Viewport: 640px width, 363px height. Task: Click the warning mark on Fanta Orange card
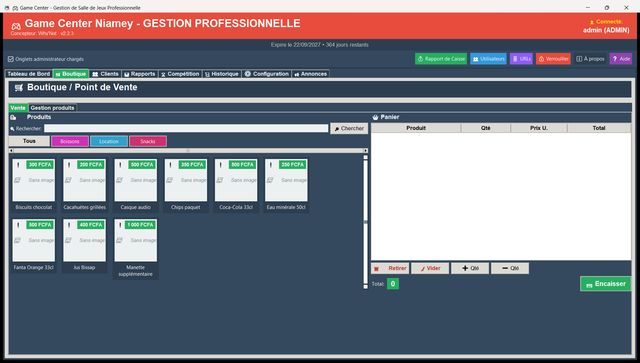click(x=18, y=225)
